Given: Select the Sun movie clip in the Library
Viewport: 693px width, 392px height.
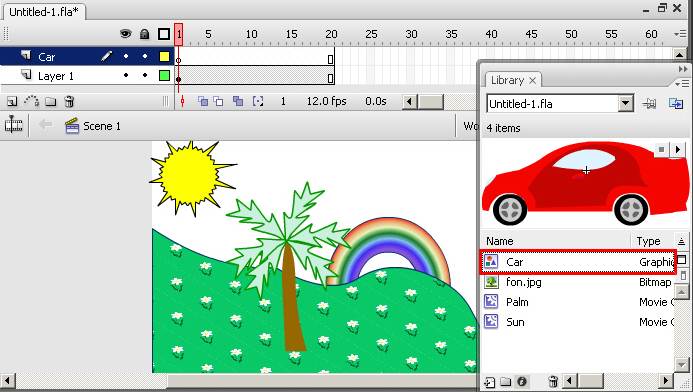Looking at the screenshot, I should click(578, 322).
